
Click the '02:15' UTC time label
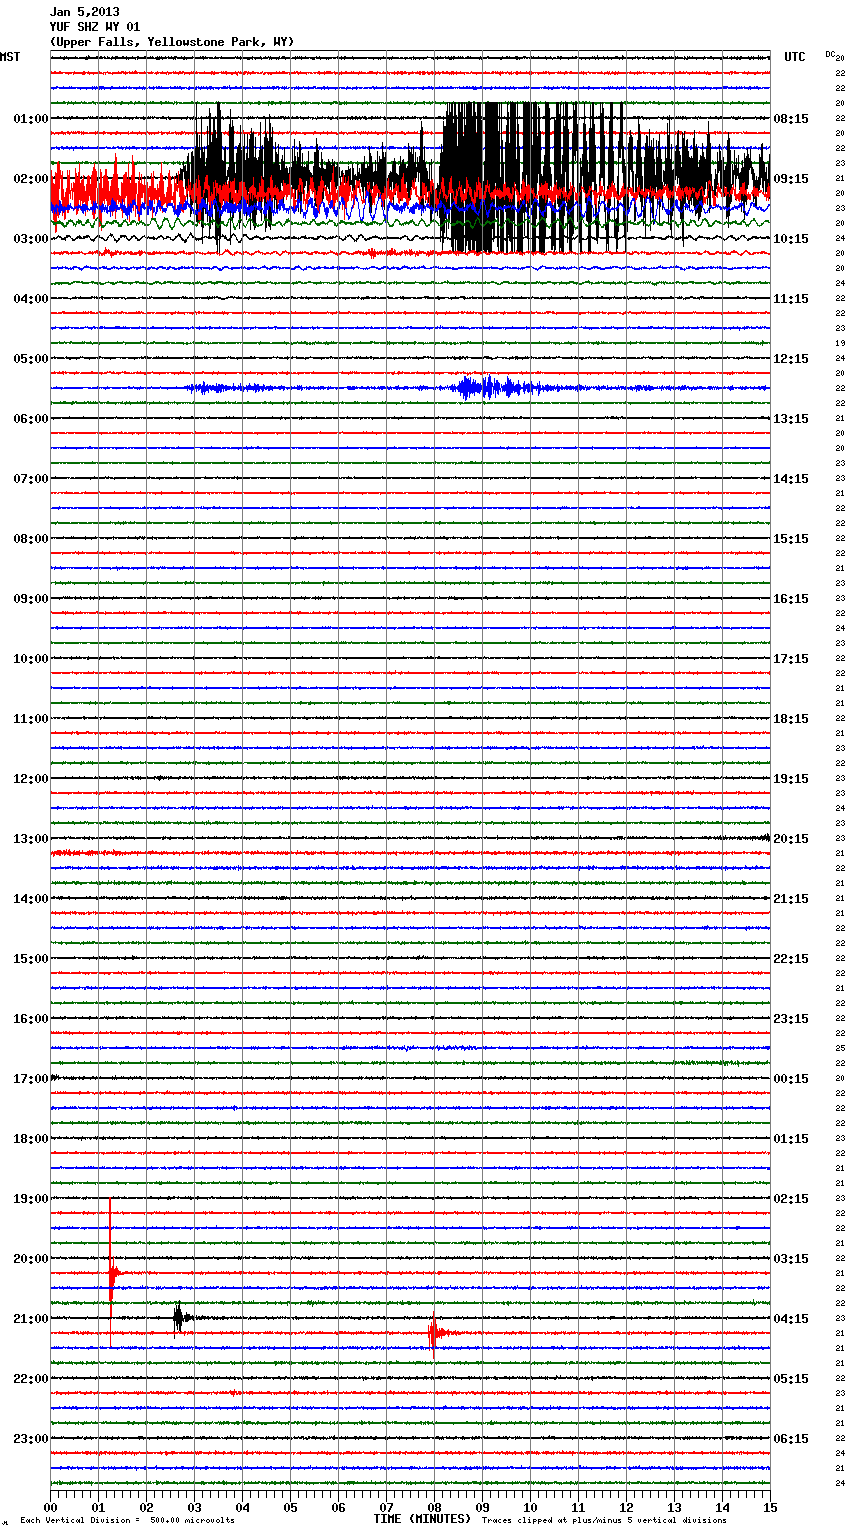pyautogui.click(x=791, y=1199)
